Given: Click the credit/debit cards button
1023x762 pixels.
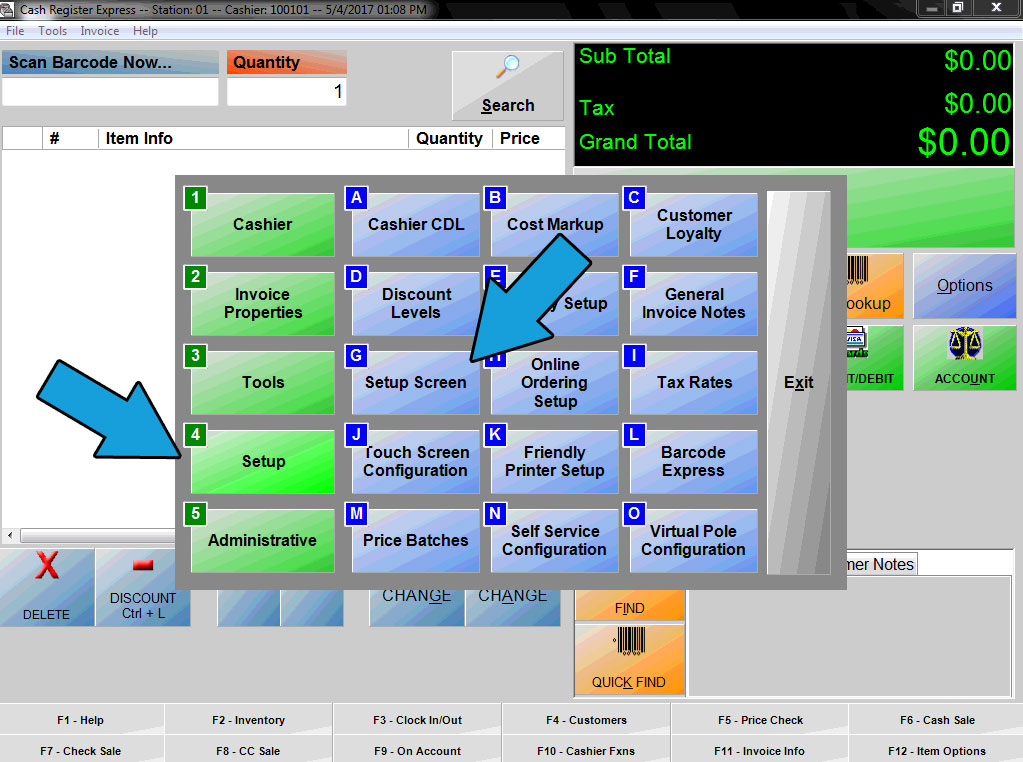Looking at the screenshot, I should pos(874,358).
